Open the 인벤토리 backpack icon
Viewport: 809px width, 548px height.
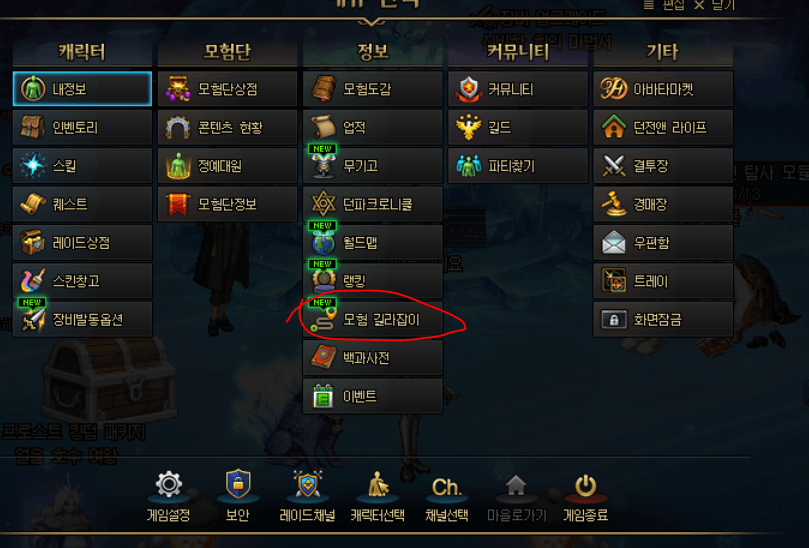coord(33,127)
